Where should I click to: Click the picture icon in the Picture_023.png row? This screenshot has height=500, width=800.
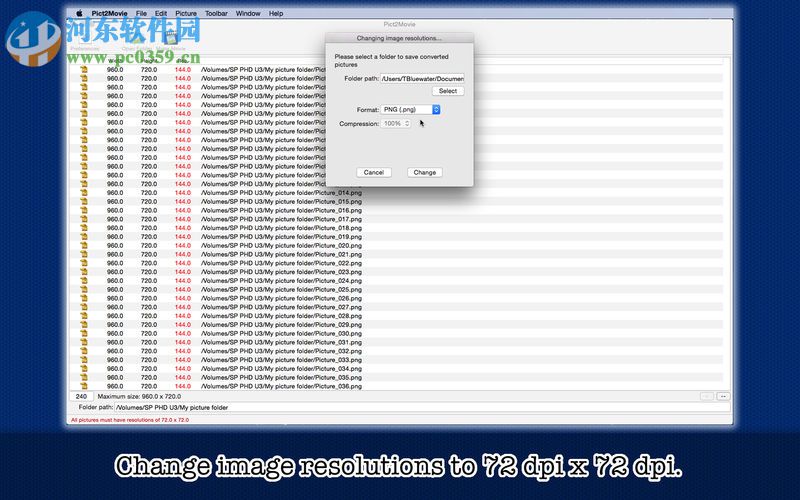pyautogui.click(x=84, y=272)
